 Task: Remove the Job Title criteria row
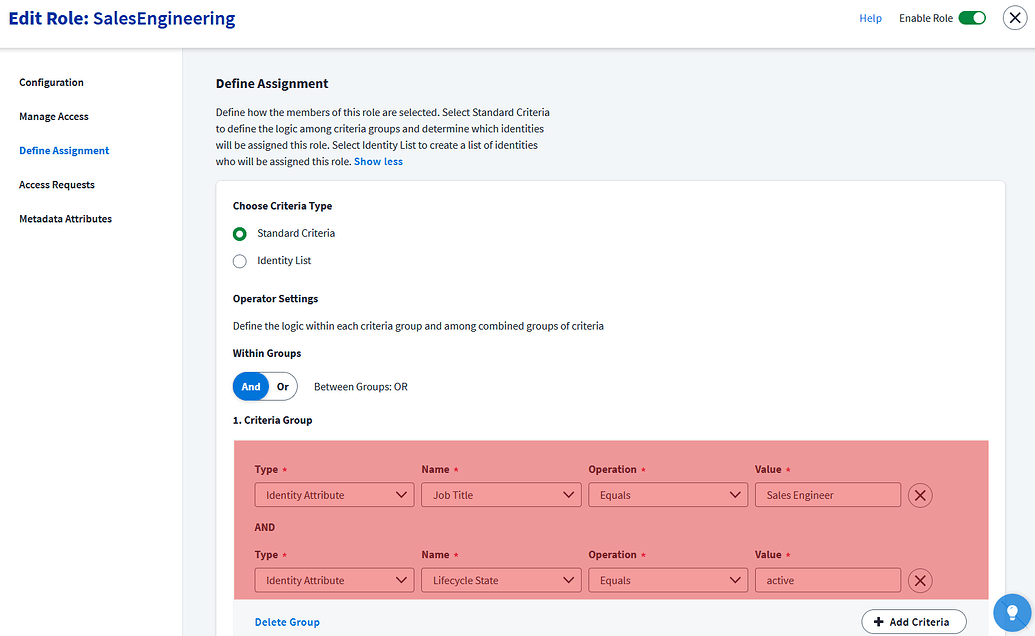(920, 494)
